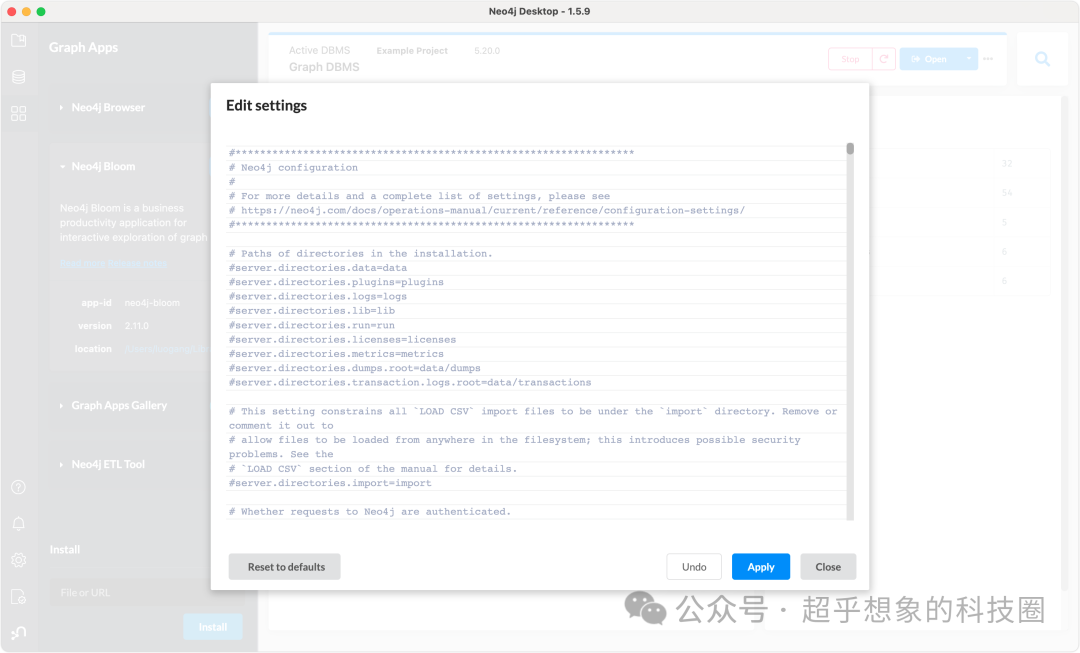Click the Bloom version 2.11.0 value
The image size is (1080, 653).
click(136, 326)
